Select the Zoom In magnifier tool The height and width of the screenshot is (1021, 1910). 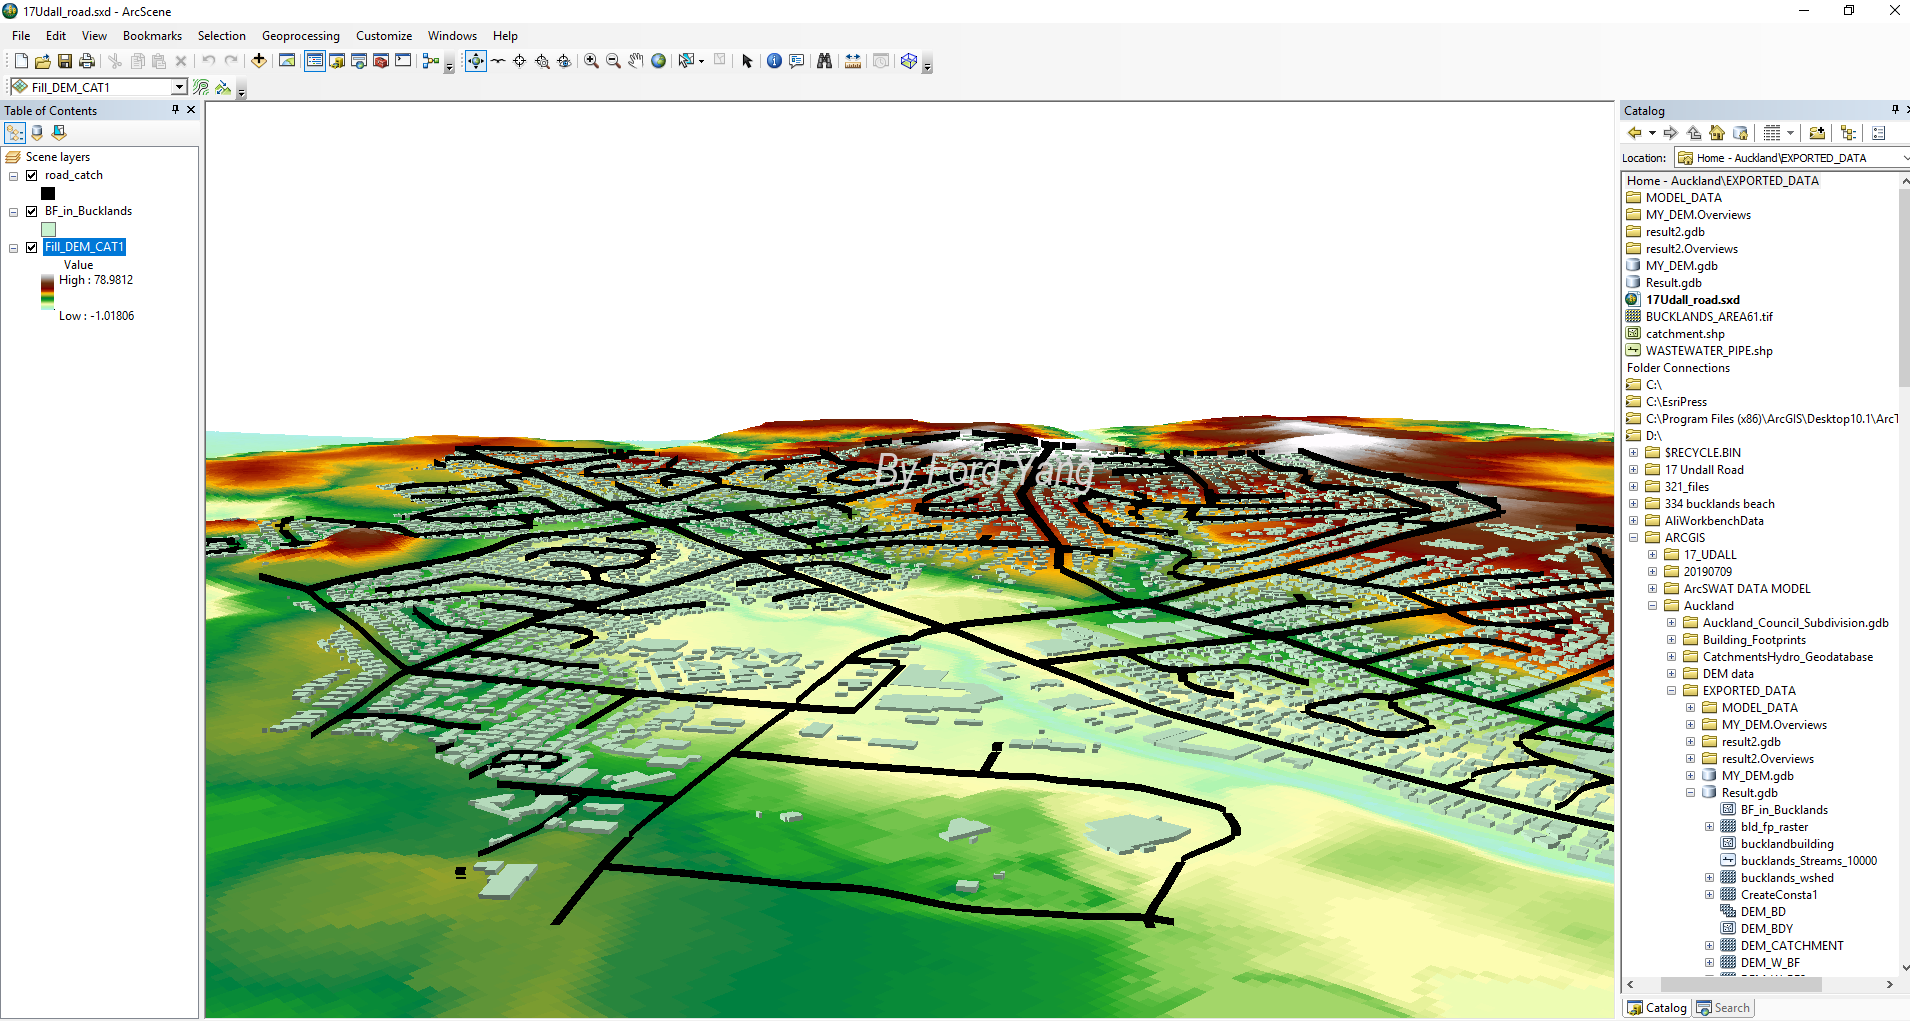click(x=592, y=61)
